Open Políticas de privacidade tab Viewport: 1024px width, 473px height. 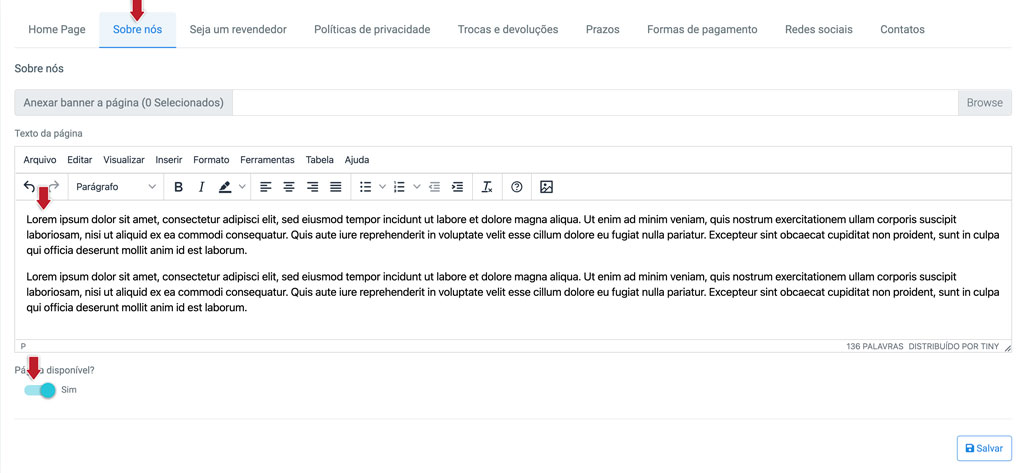click(372, 29)
